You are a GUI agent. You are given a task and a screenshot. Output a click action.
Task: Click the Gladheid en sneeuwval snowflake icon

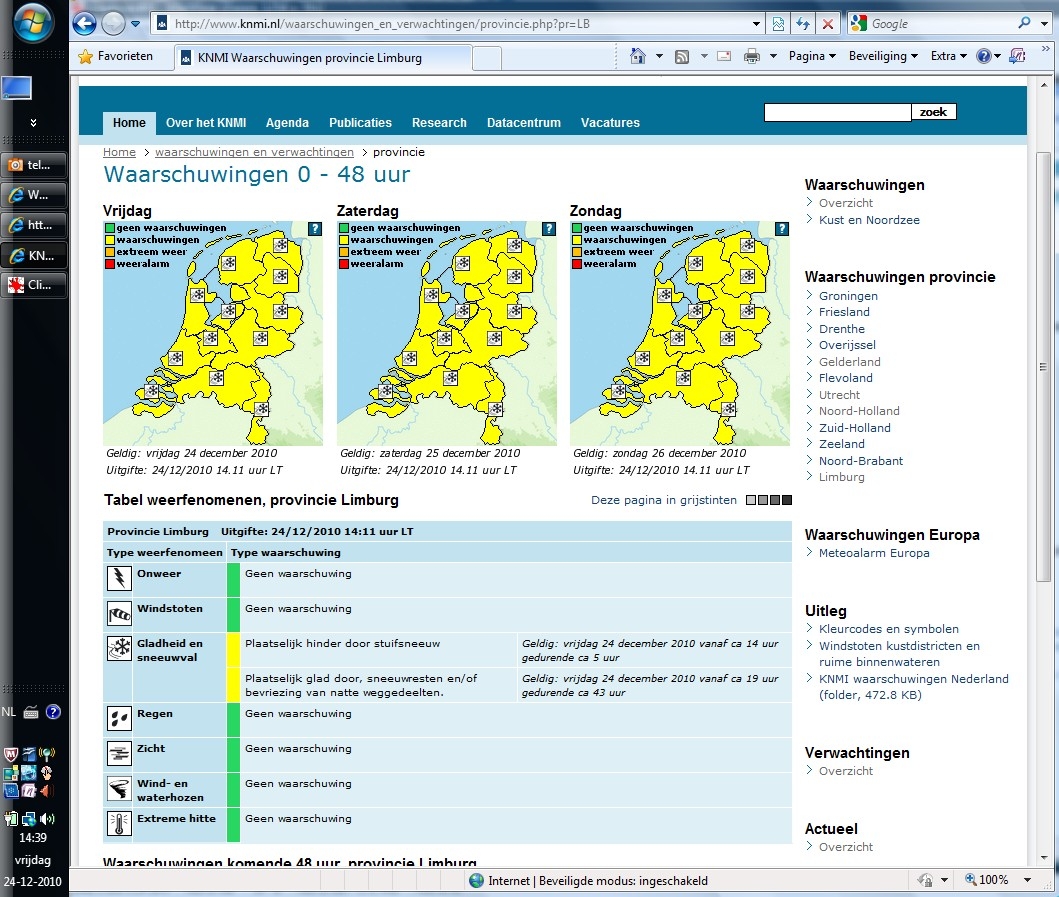click(120, 648)
